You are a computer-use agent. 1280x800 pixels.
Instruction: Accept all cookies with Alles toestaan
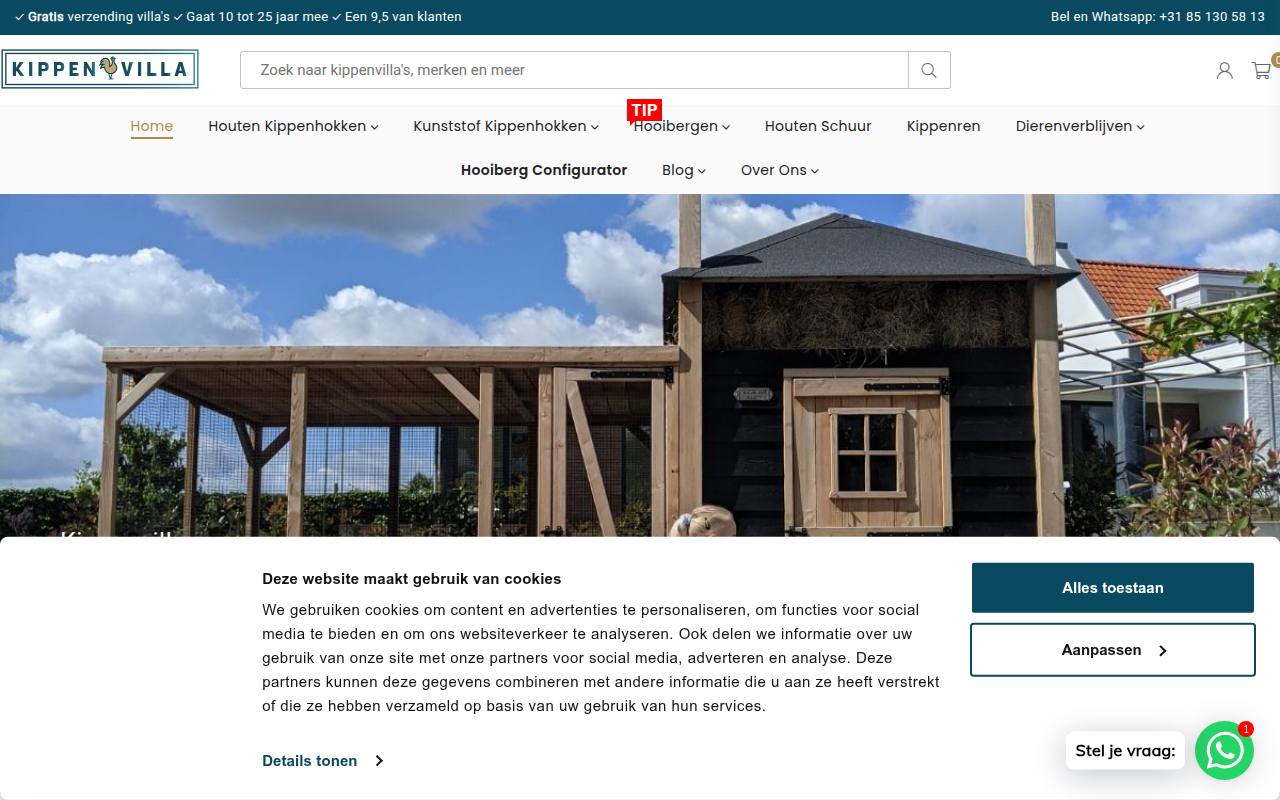1113,588
